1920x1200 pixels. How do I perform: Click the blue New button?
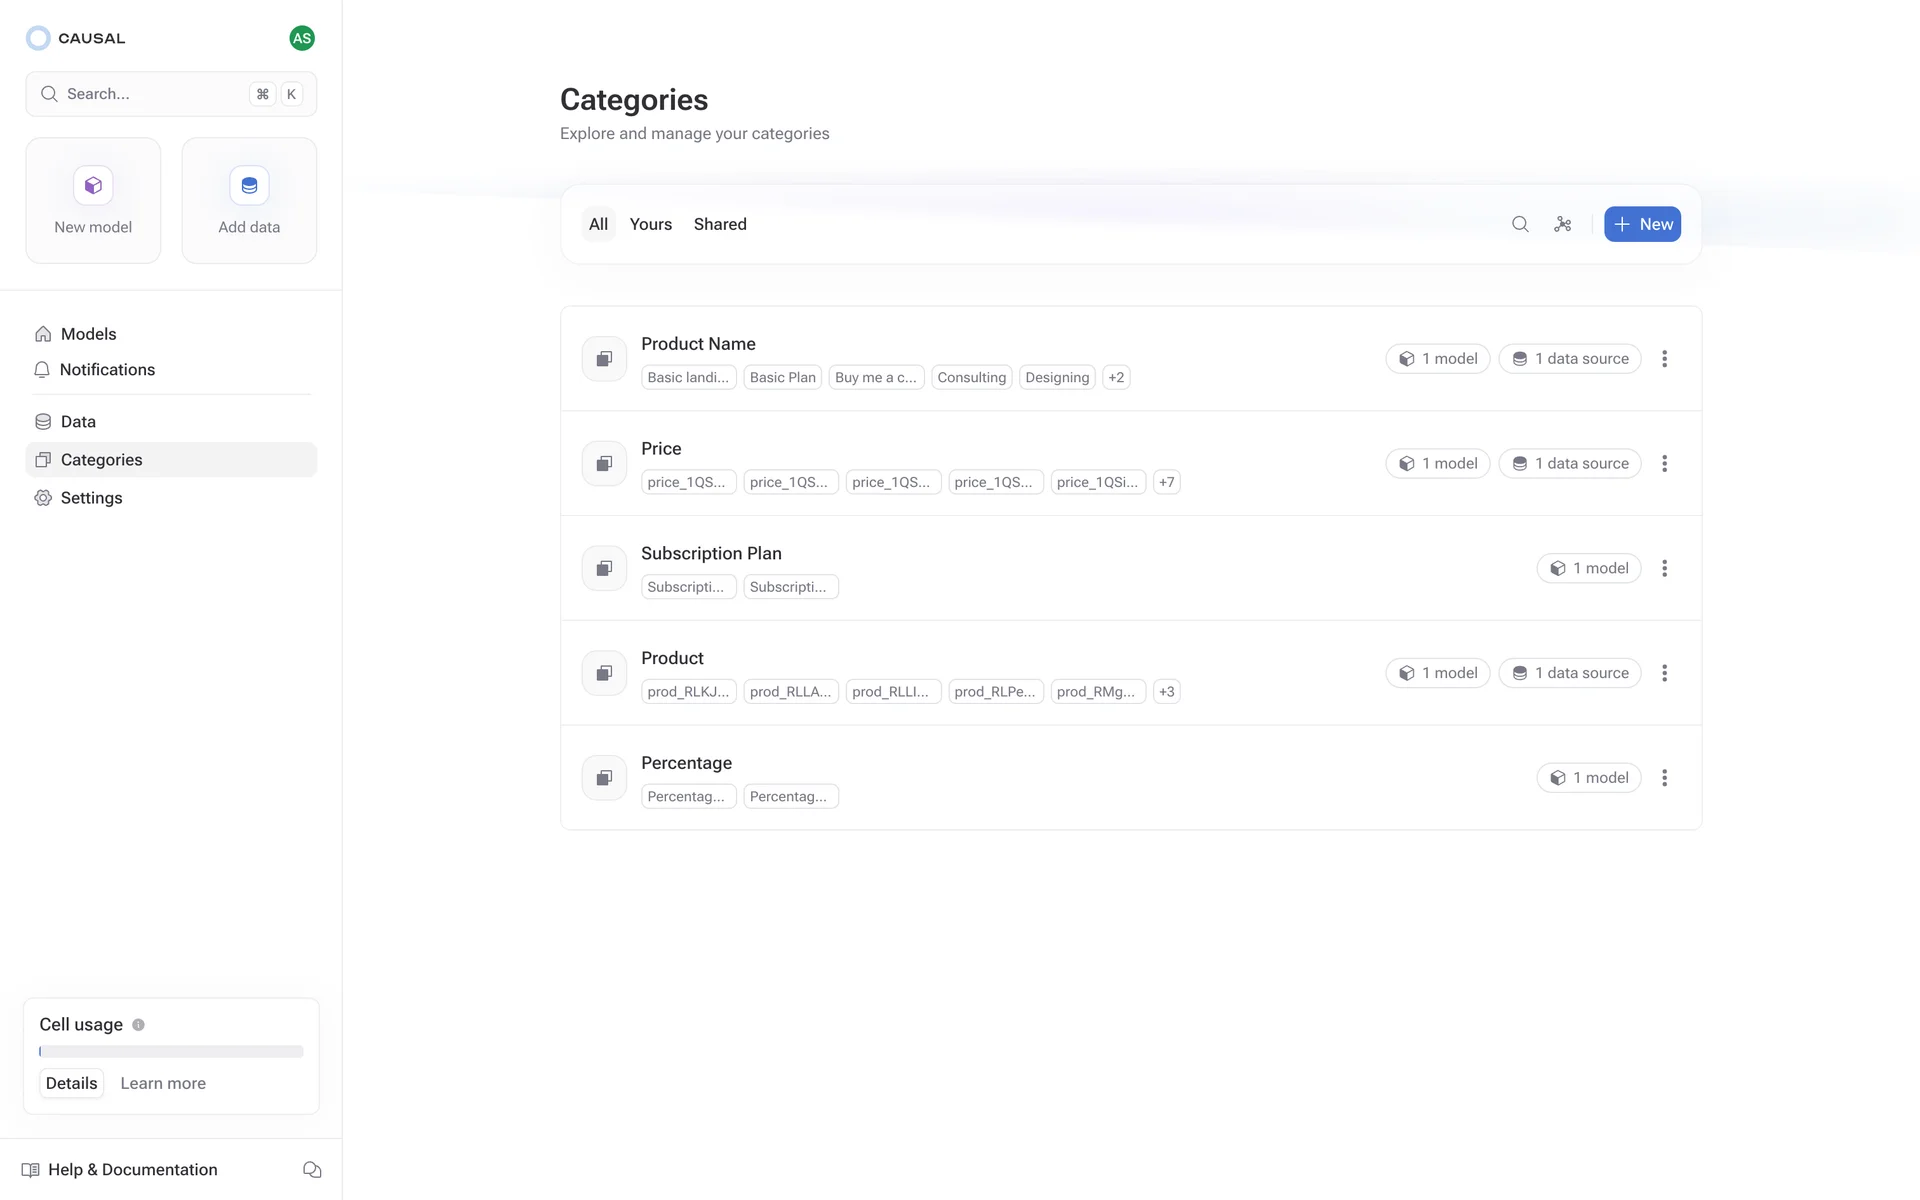click(1642, 224)
